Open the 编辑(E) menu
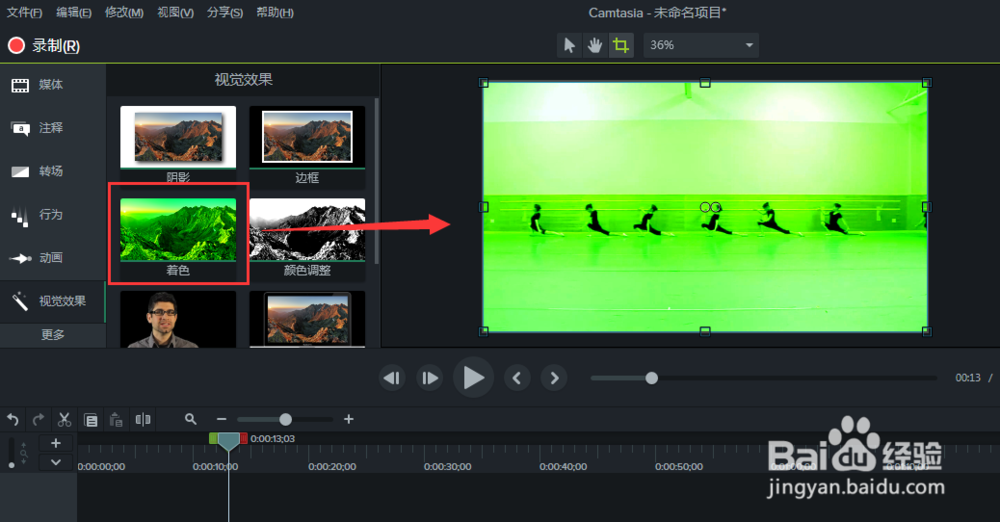This screenshot has width=1000, height=522. click(74, 12)
